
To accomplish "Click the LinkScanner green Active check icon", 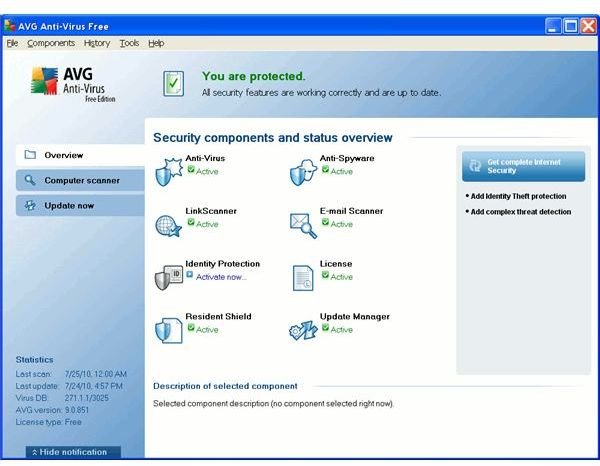I will 191,222.
